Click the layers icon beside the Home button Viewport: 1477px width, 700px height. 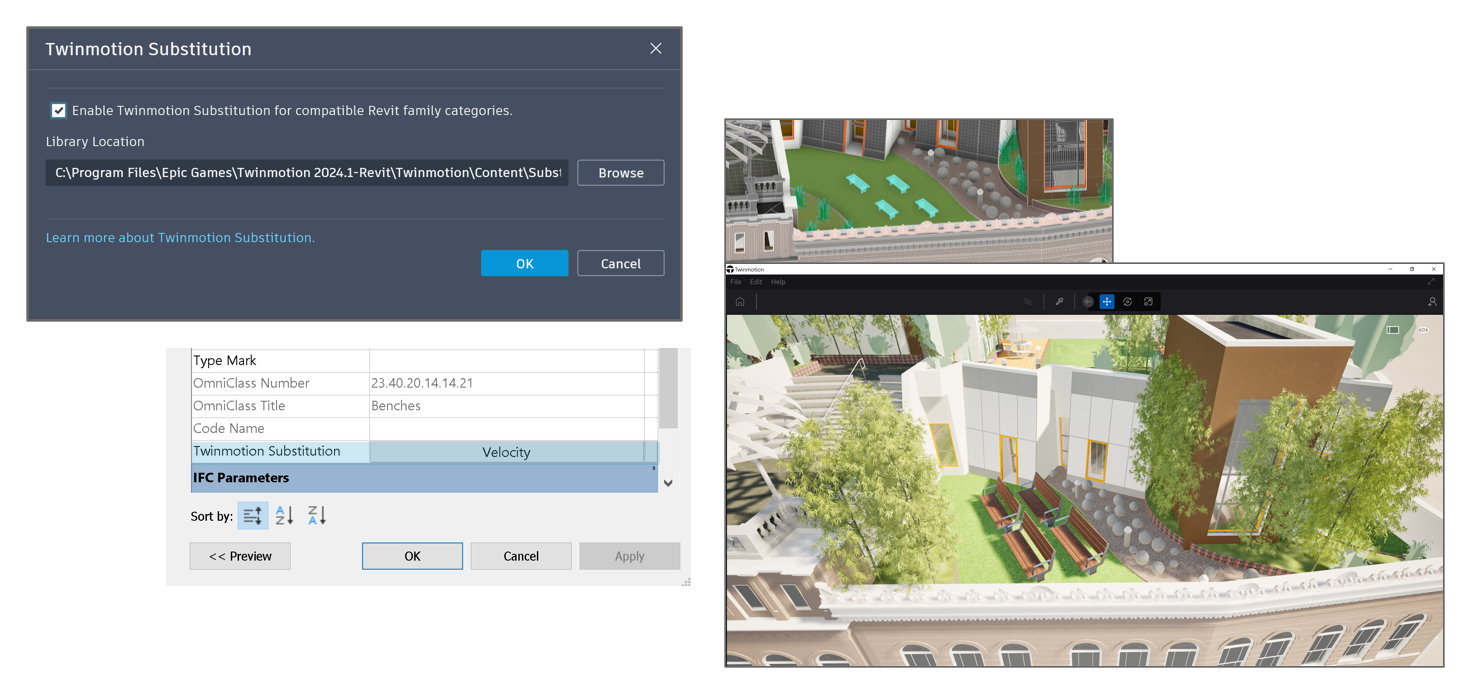point(1027,301)
